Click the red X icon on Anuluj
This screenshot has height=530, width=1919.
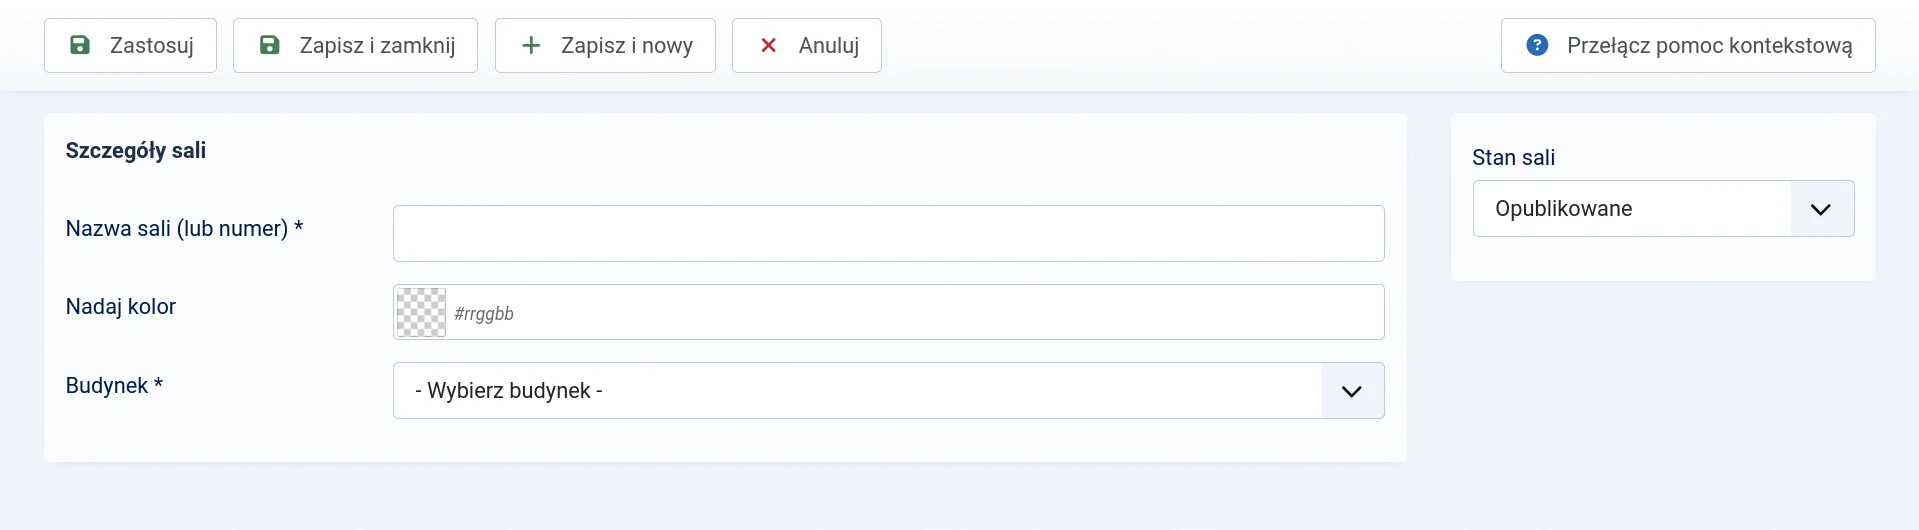tap(769, 45)
